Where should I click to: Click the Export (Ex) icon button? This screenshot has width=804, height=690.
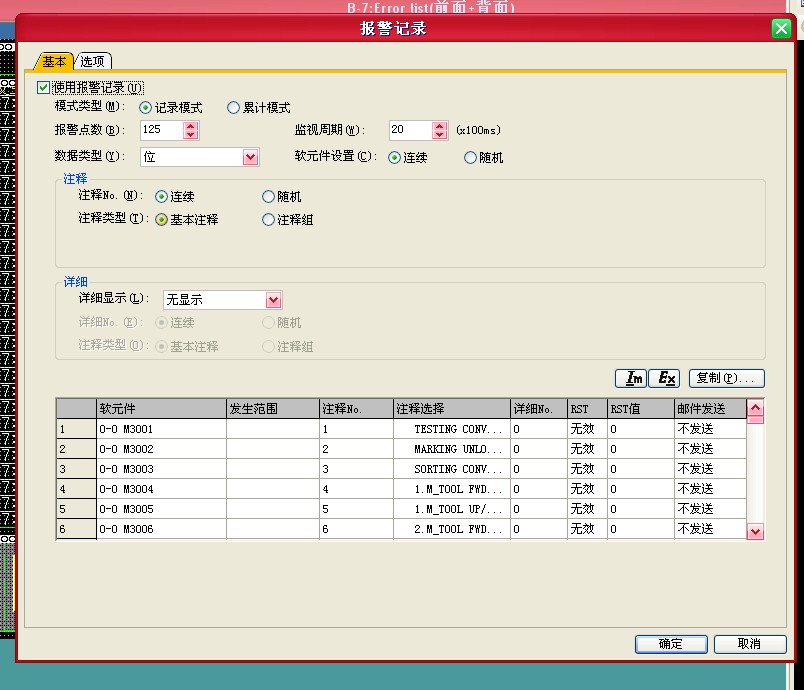(665, 378)
